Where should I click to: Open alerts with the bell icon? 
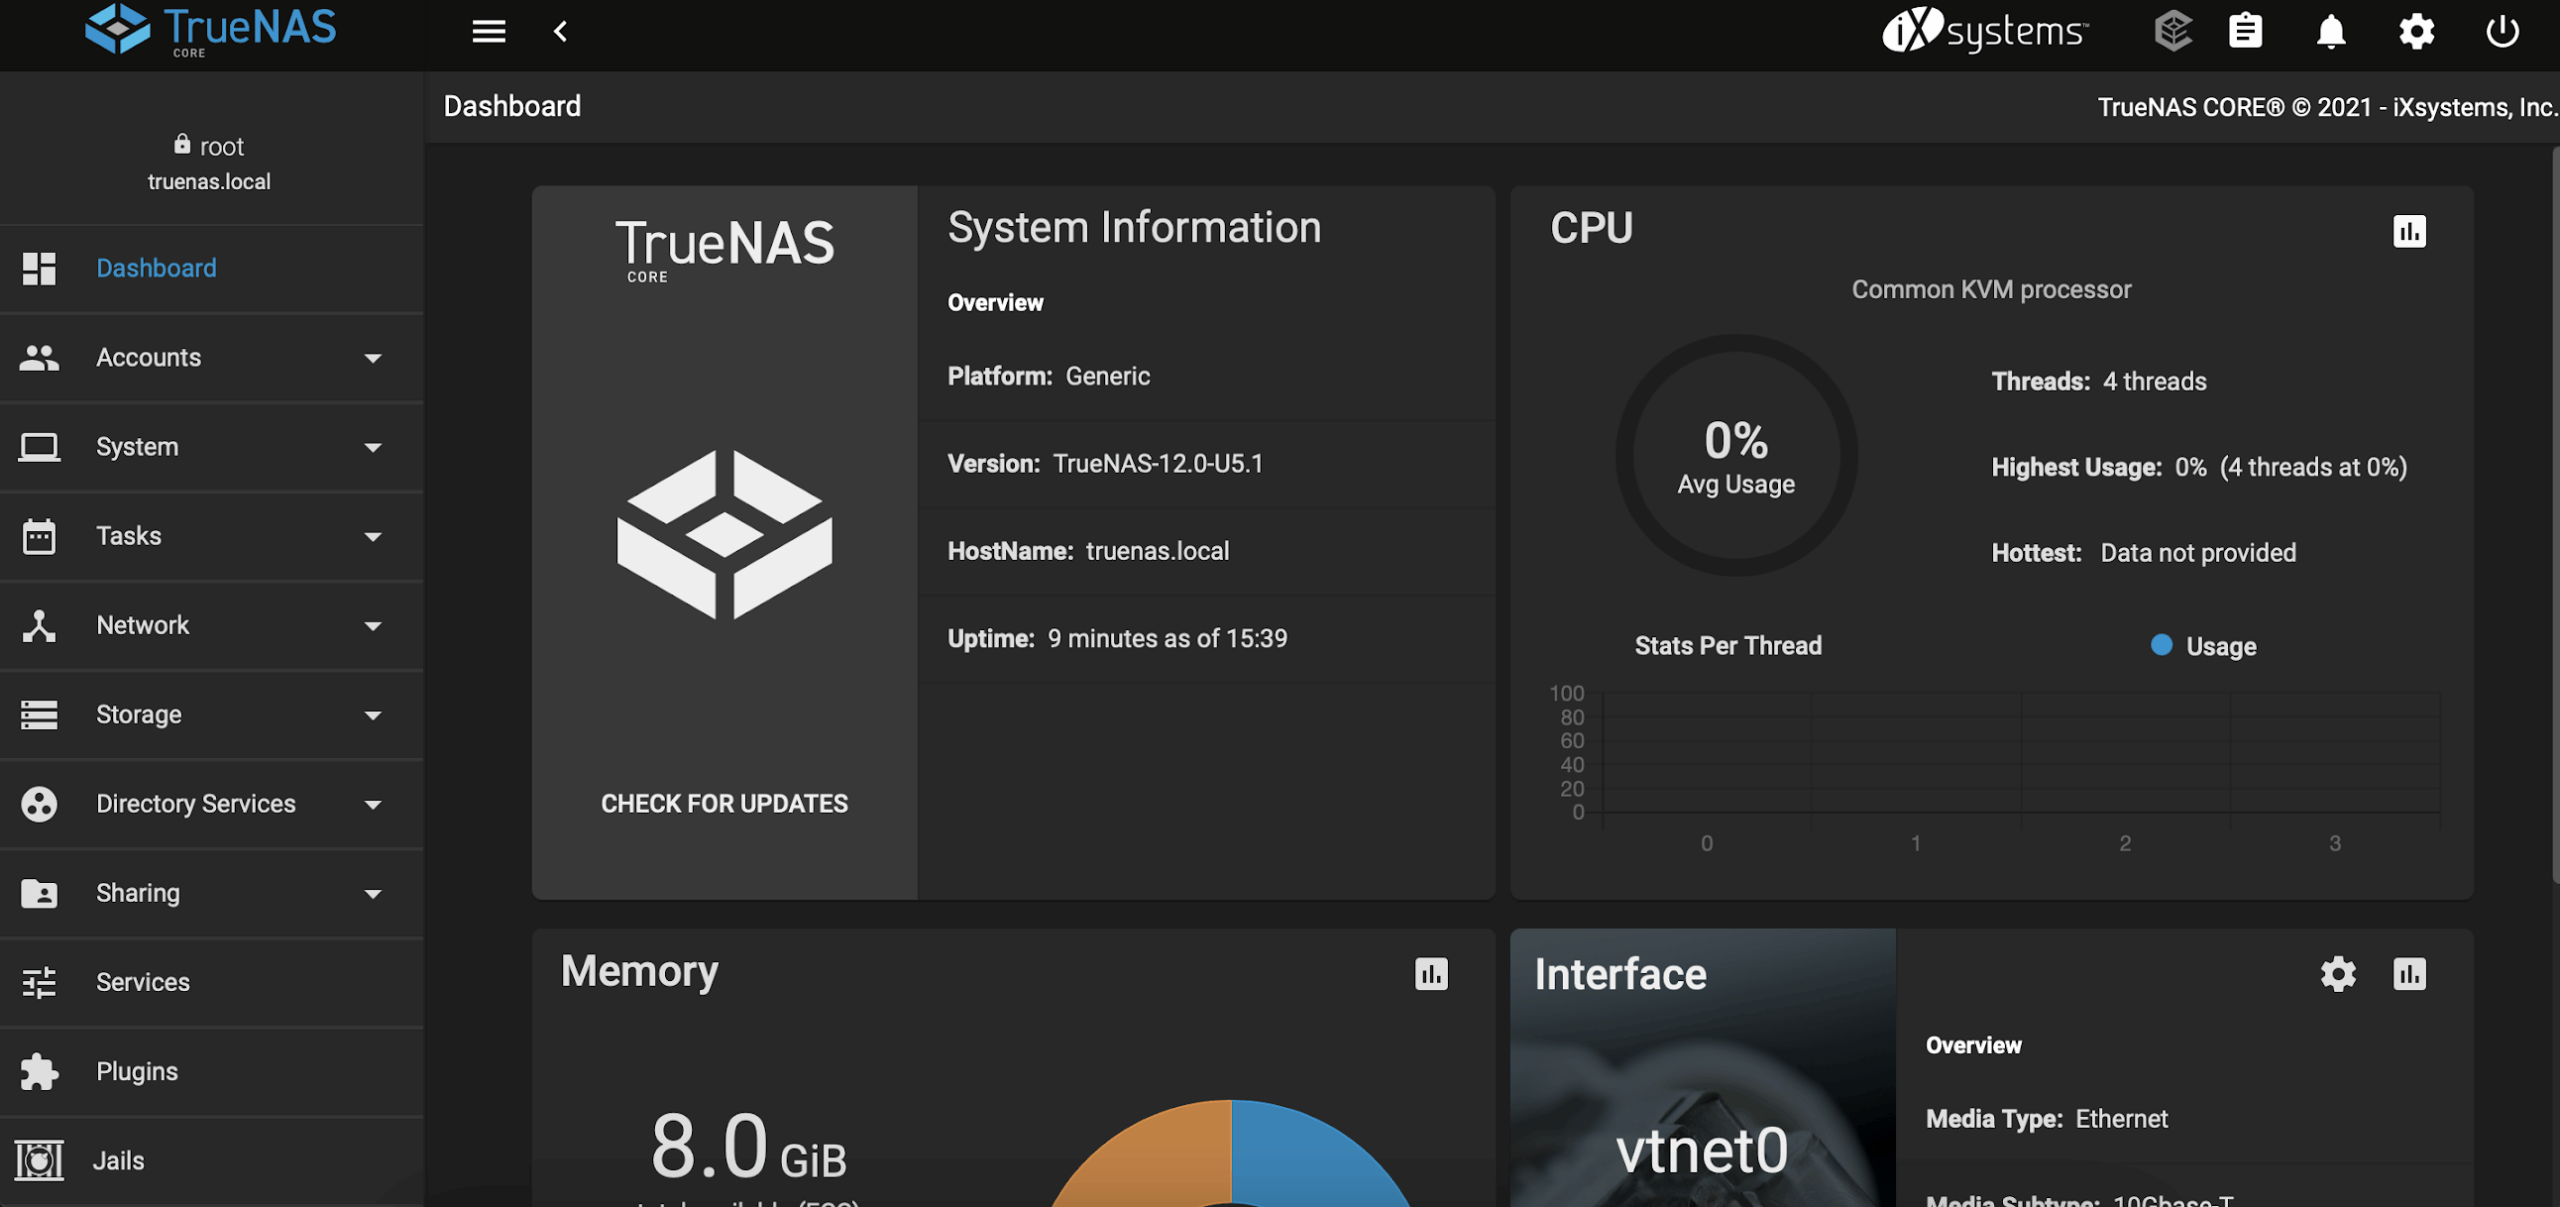coord(2331,32)
